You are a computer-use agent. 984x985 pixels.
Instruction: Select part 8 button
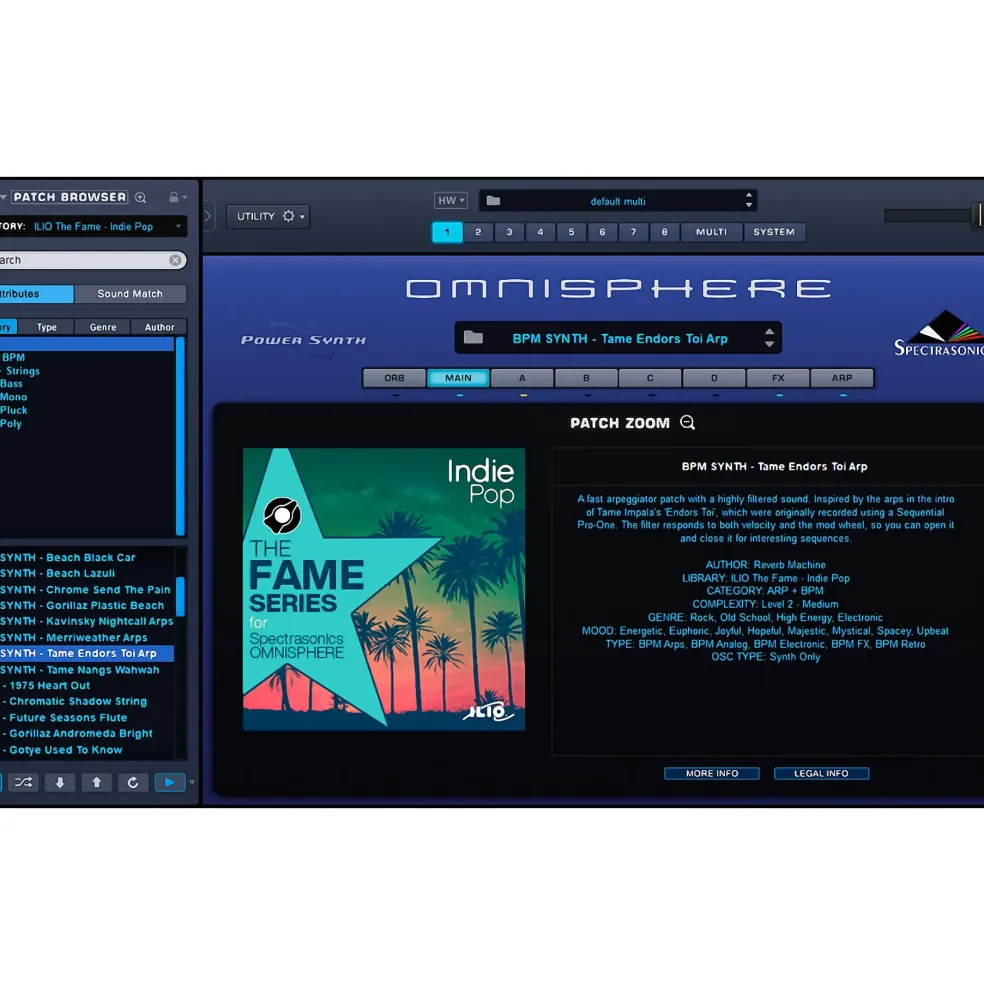click(x=664, y=232)
